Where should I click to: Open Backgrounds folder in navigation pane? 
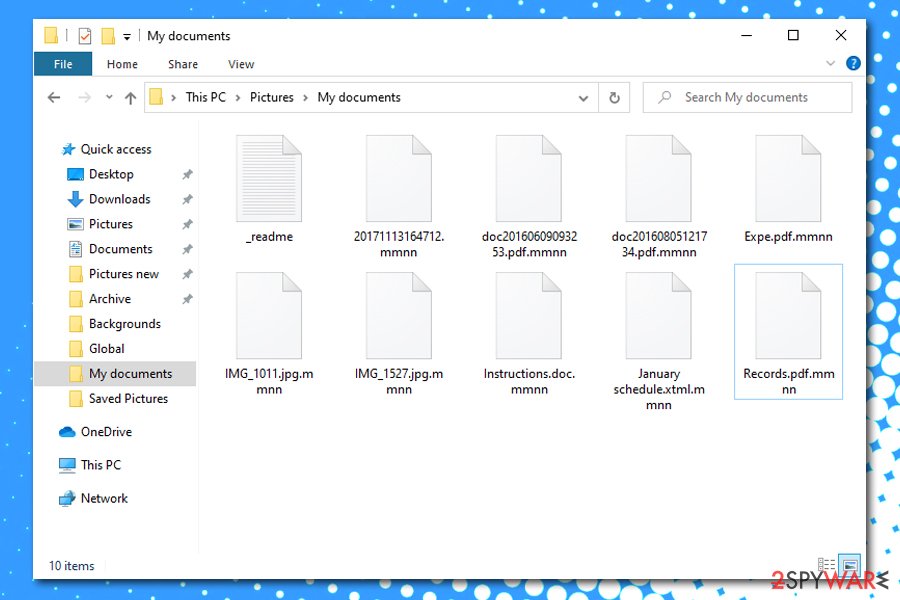[125, 324]
